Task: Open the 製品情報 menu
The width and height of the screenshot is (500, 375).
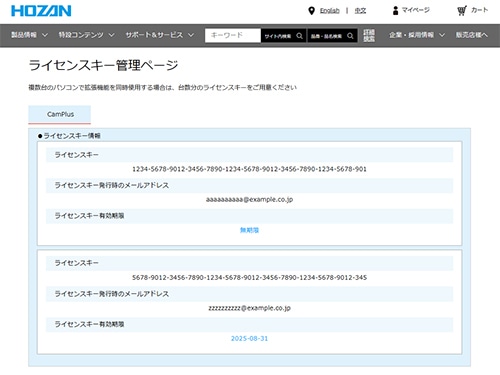Action: click(24, 35)
